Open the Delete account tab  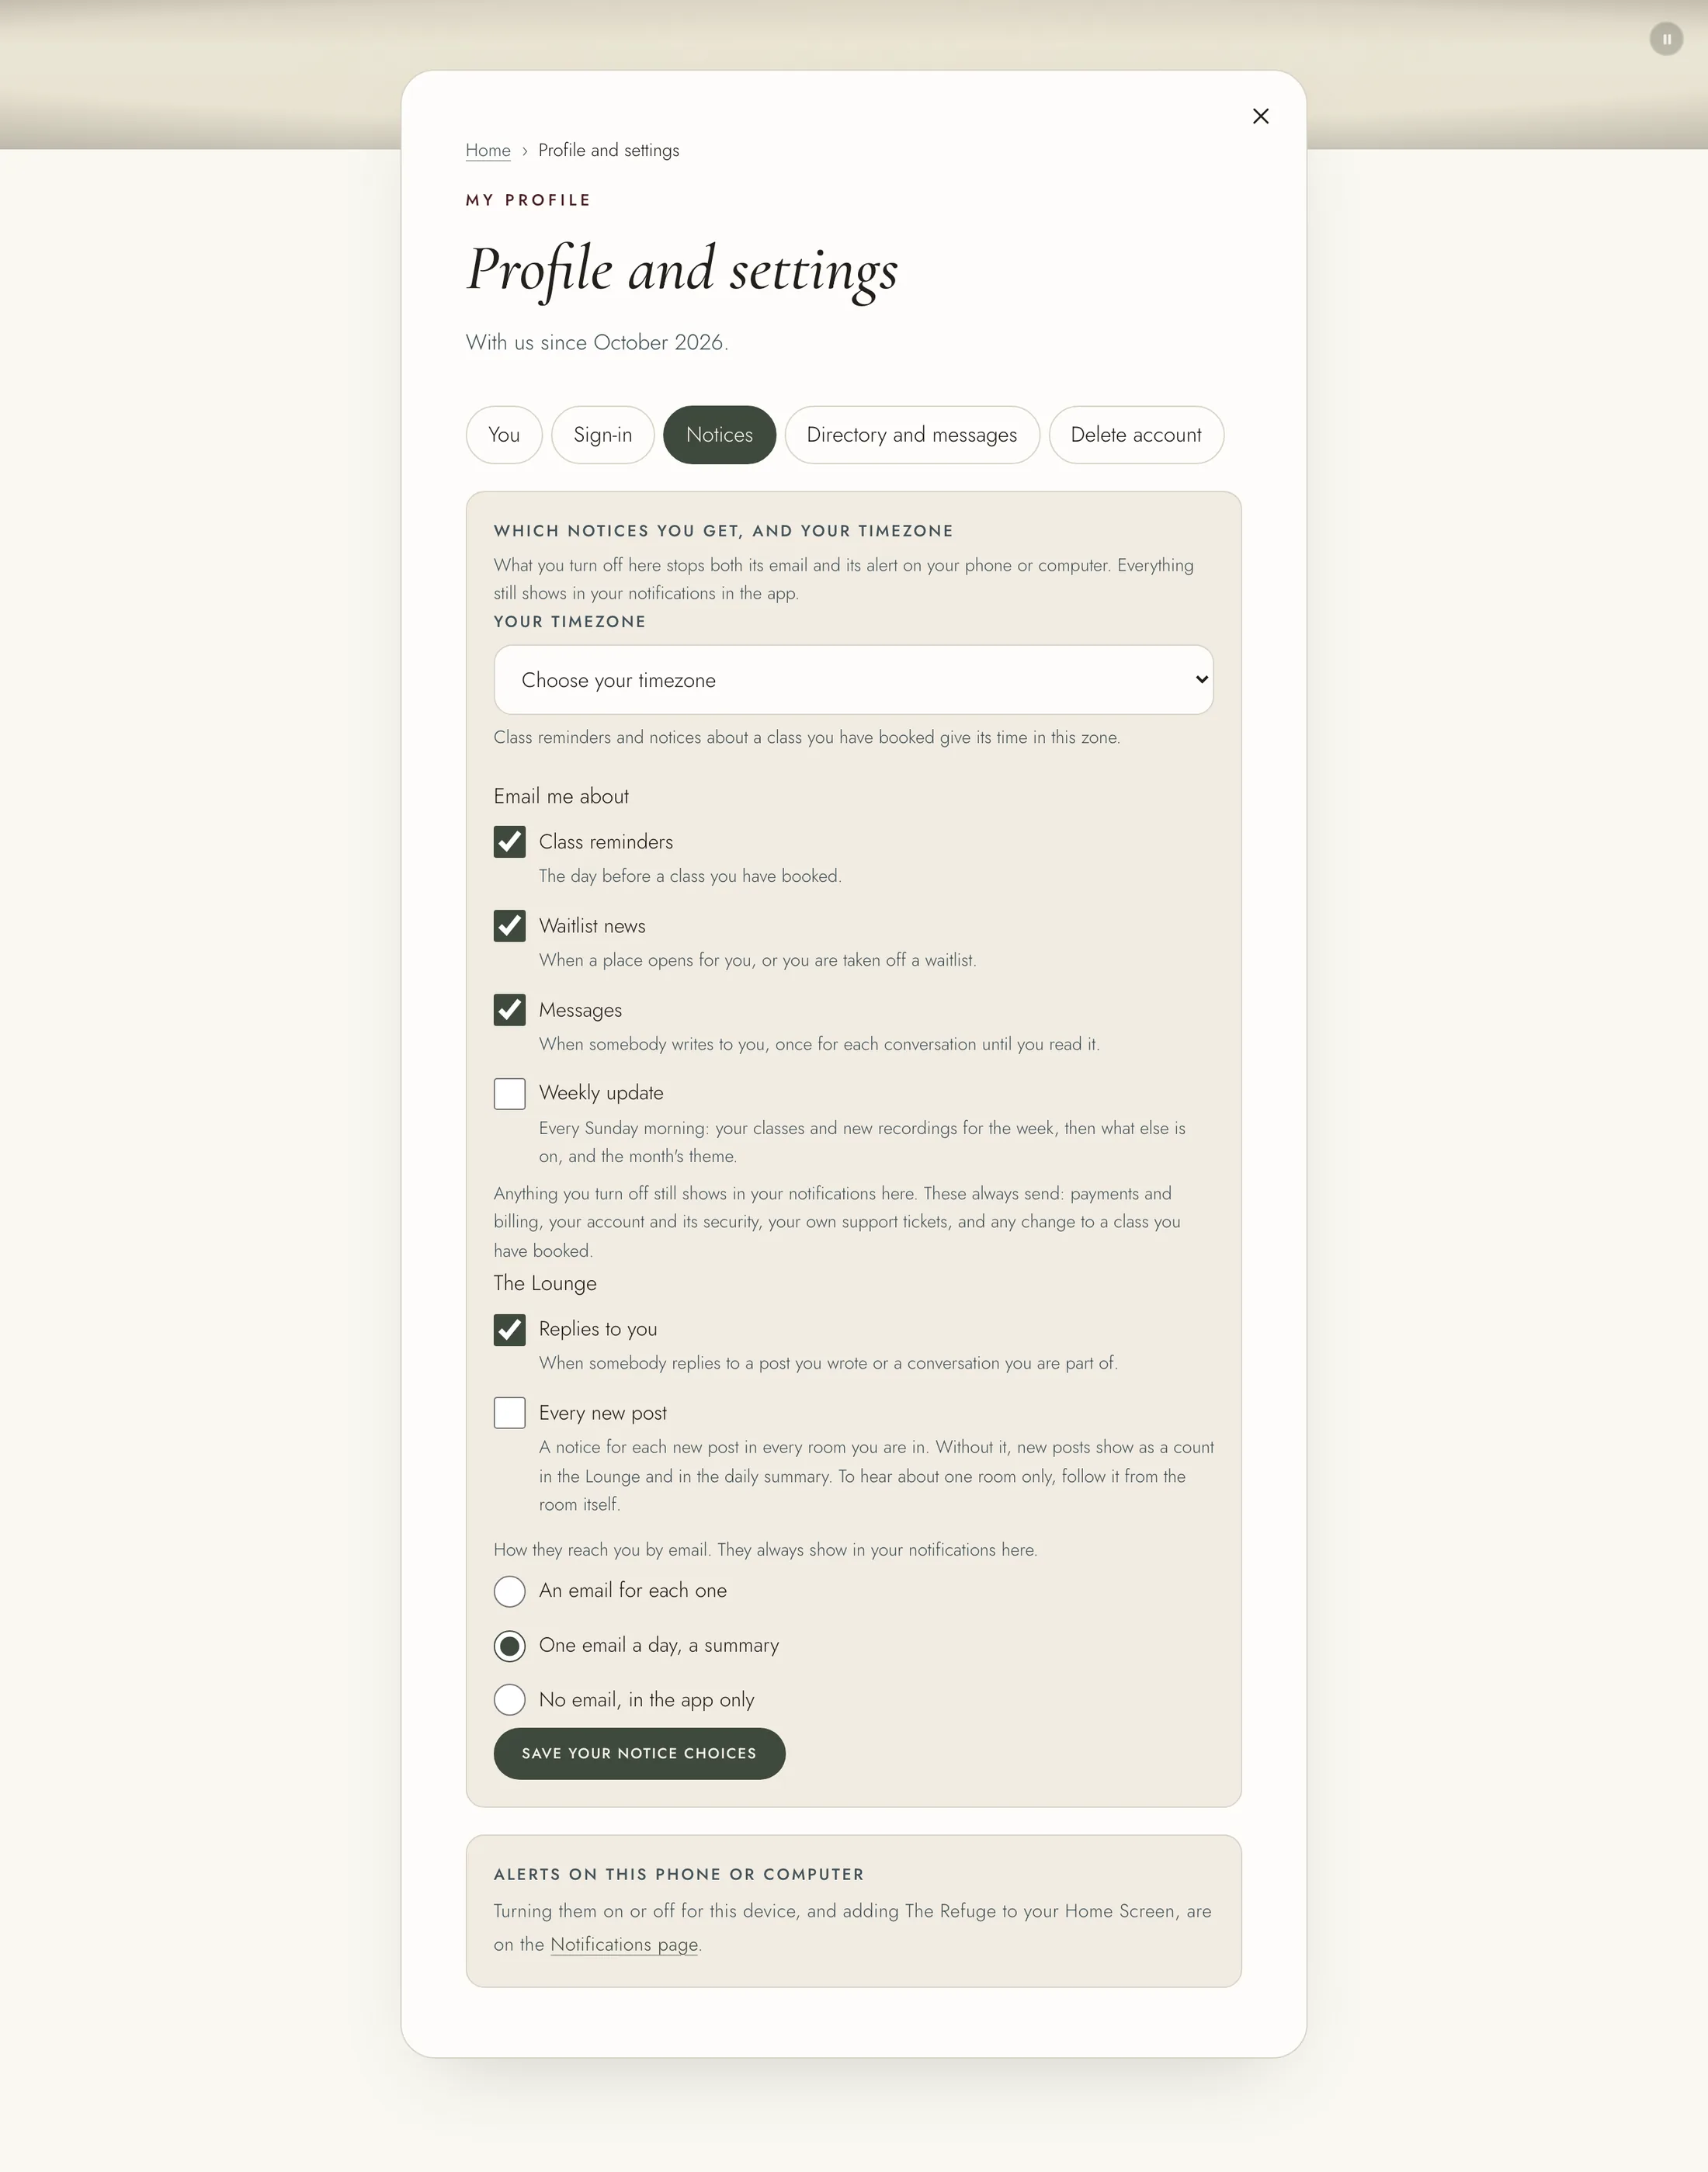[1136, 435]
